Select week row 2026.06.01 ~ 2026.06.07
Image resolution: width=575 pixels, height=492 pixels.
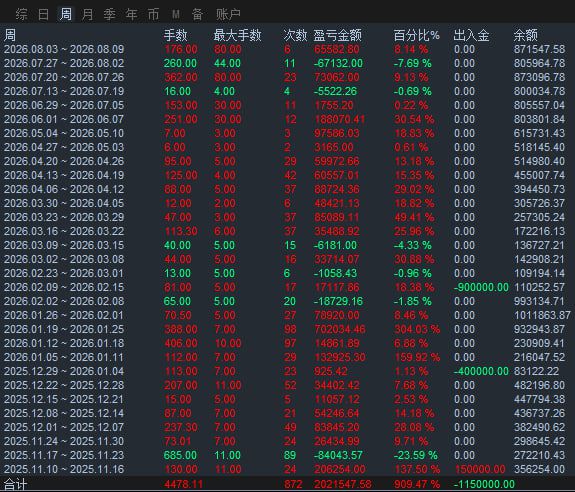point(288,119)
